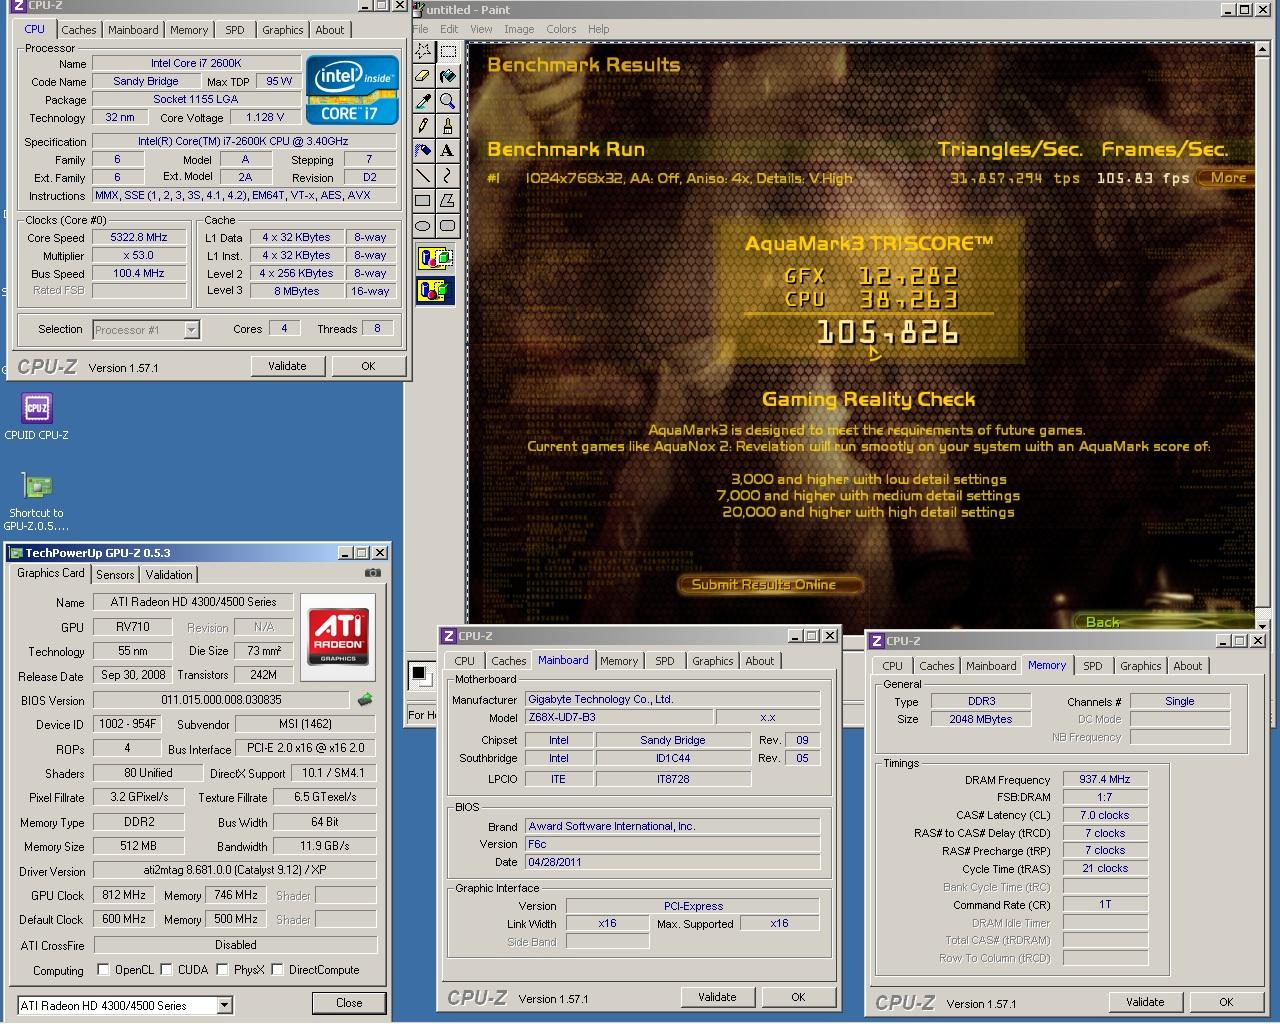Open the Validation tab in GPU-Z
Viewport: 1280px width, 1024px height.
pyautogui.click(x=169, y=575)
